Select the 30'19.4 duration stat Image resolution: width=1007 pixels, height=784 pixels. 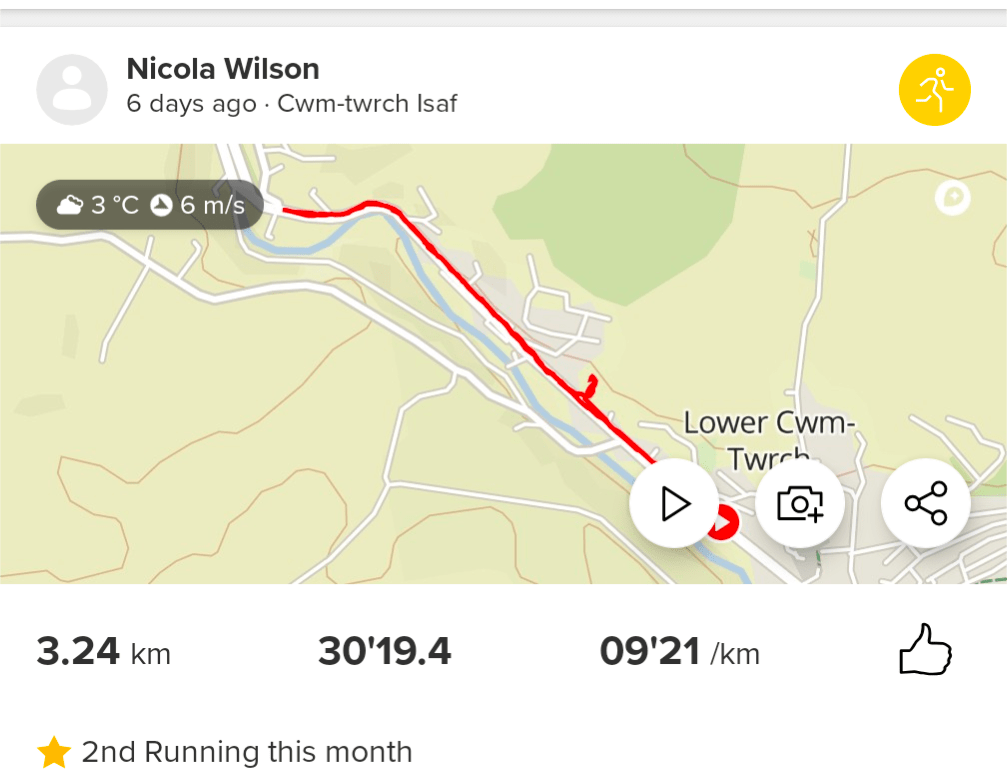click(385, 652)
